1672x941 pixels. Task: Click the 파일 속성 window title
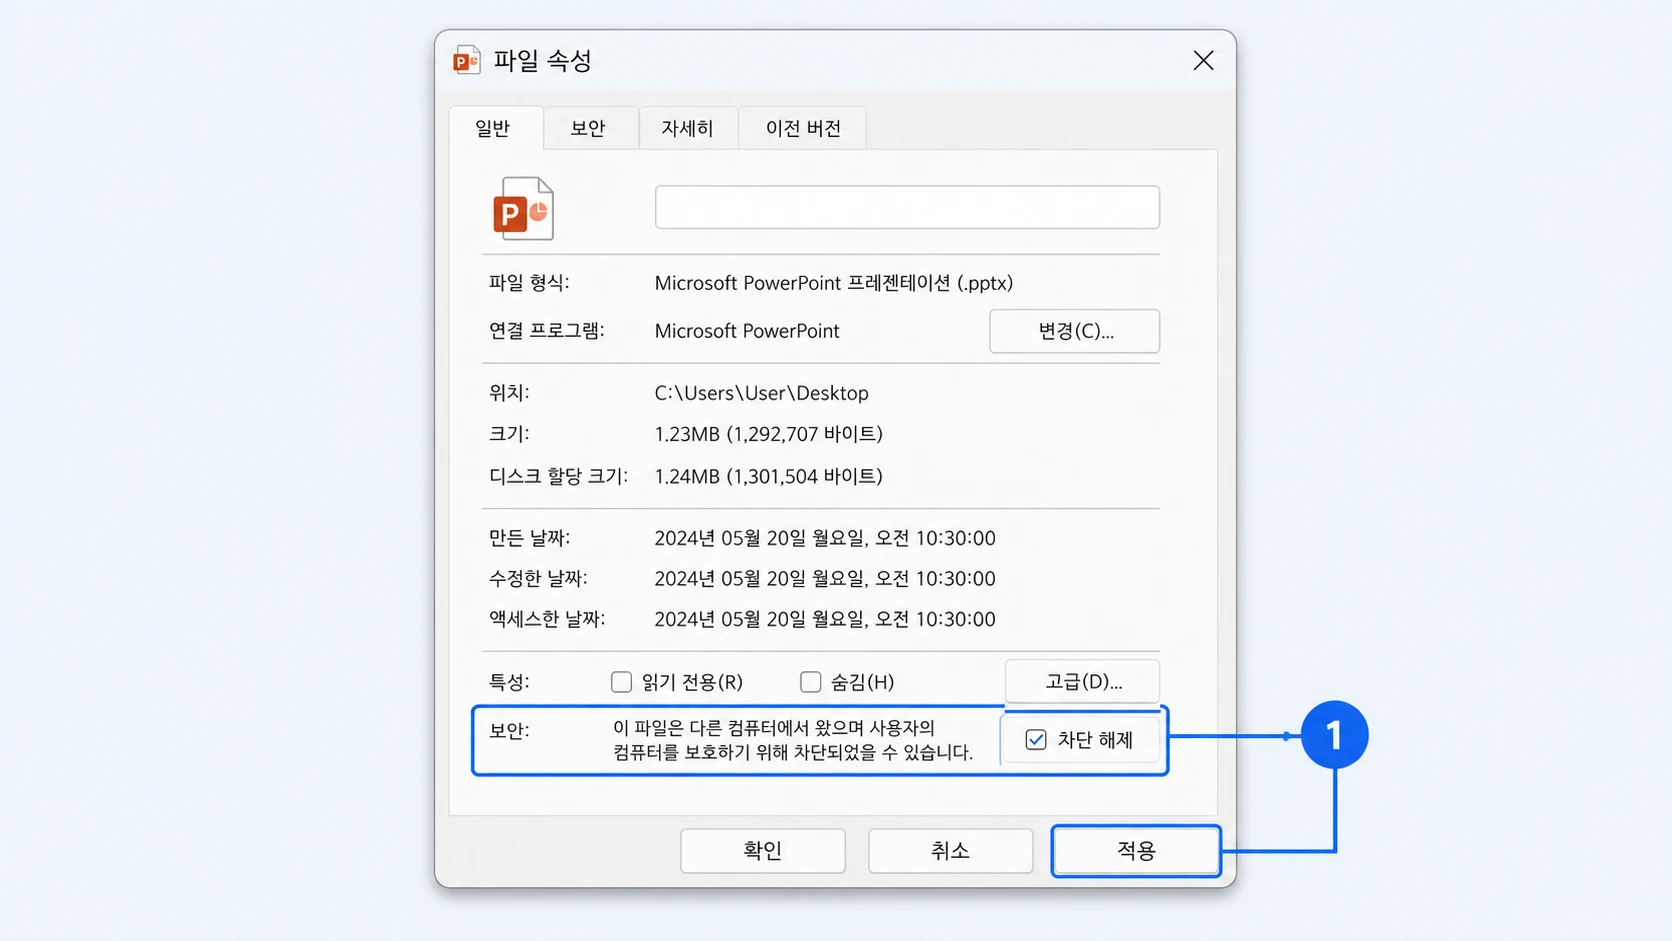point(543,61)
